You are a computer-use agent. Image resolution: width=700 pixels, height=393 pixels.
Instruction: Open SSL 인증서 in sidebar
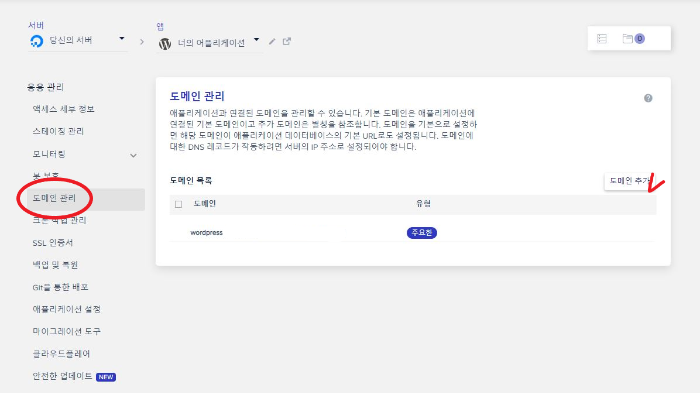(53, 243)
